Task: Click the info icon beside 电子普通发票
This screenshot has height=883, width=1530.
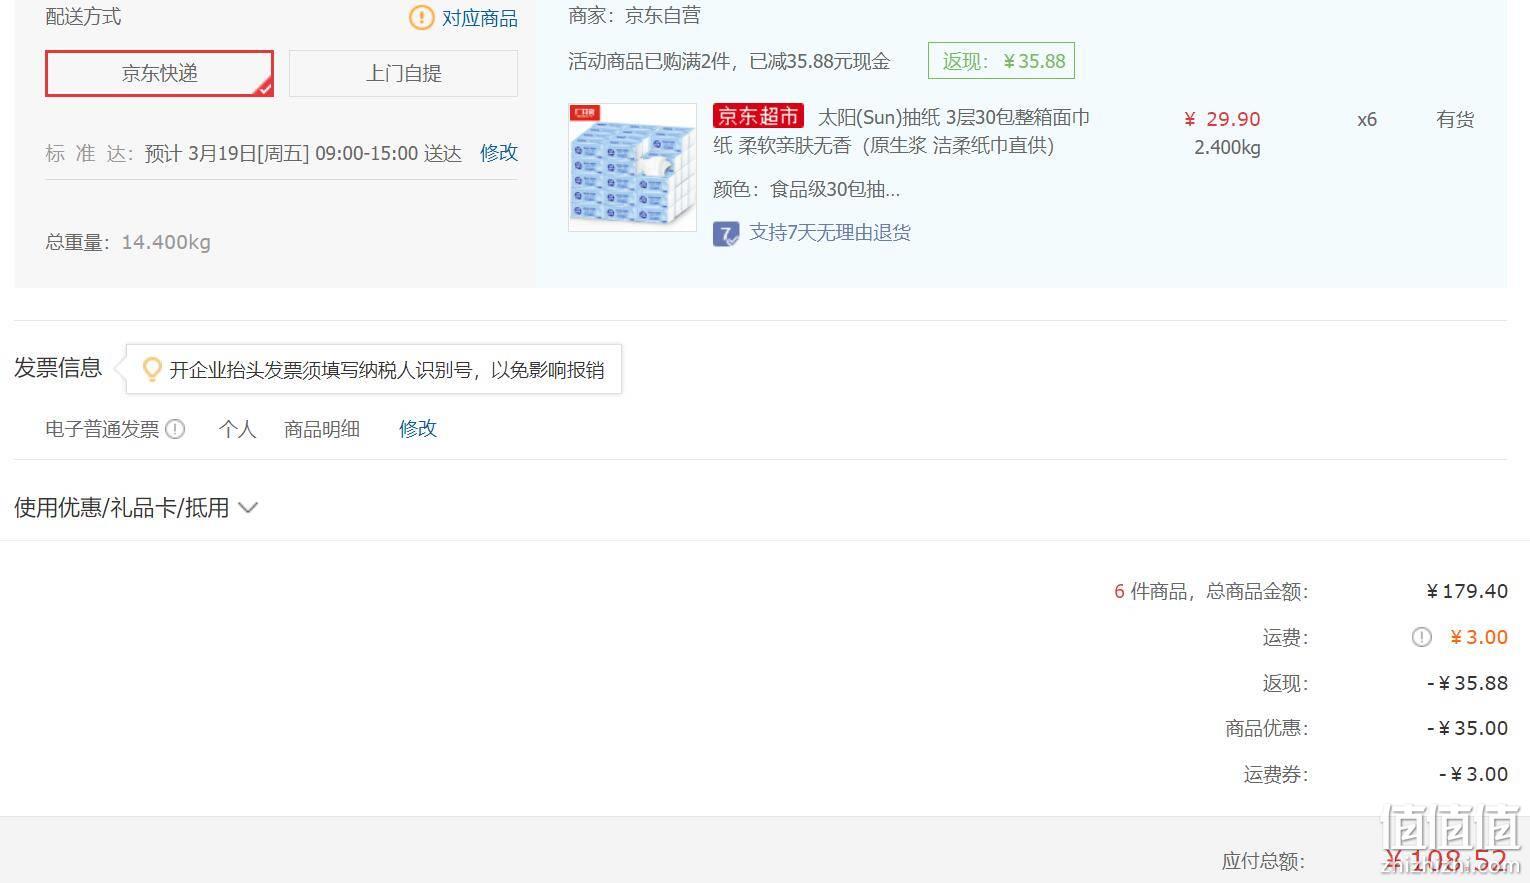Action: (175, 429)
